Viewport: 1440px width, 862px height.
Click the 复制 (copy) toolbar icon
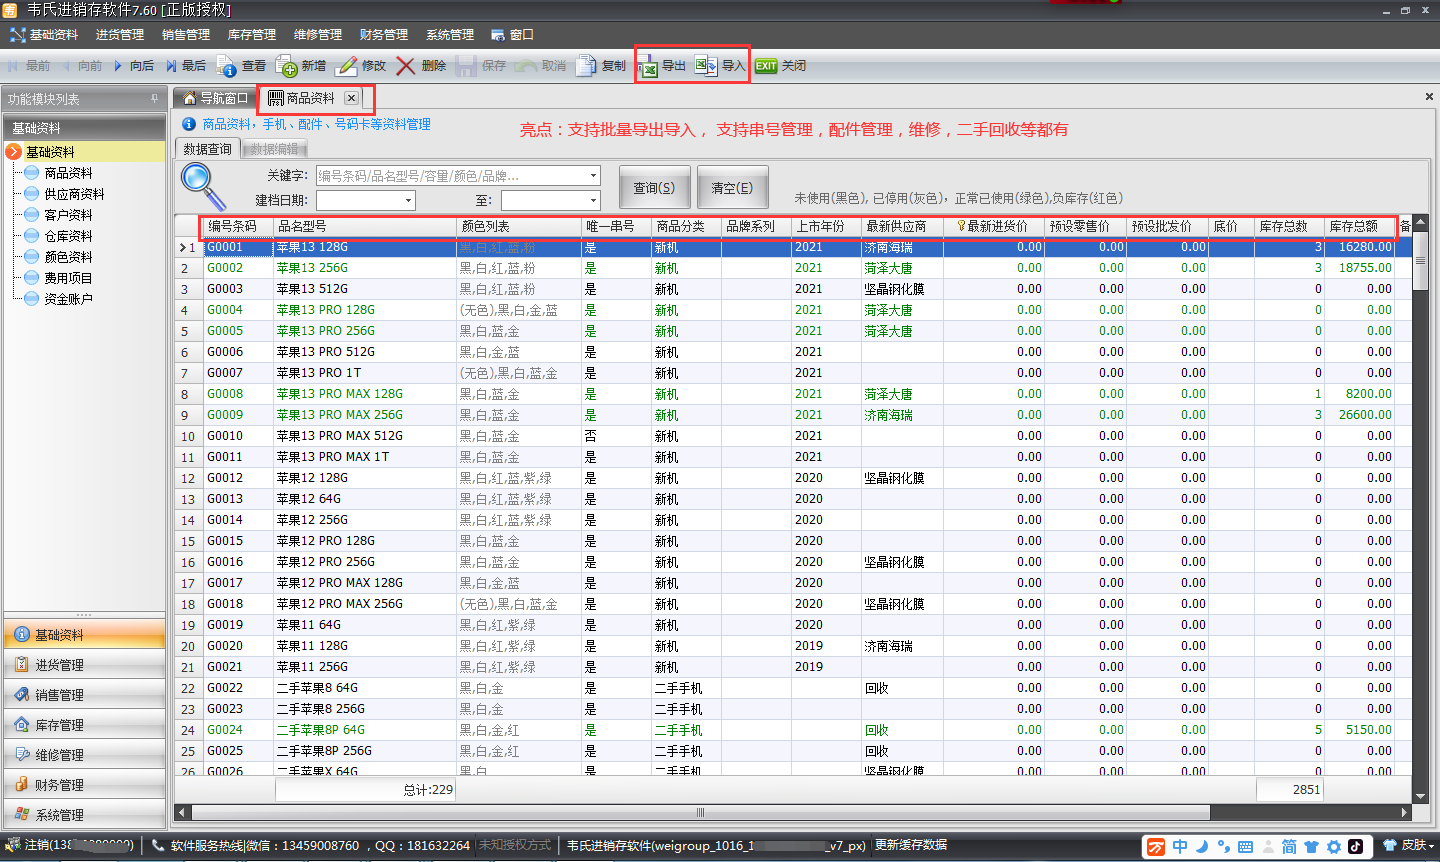point(586,66)
